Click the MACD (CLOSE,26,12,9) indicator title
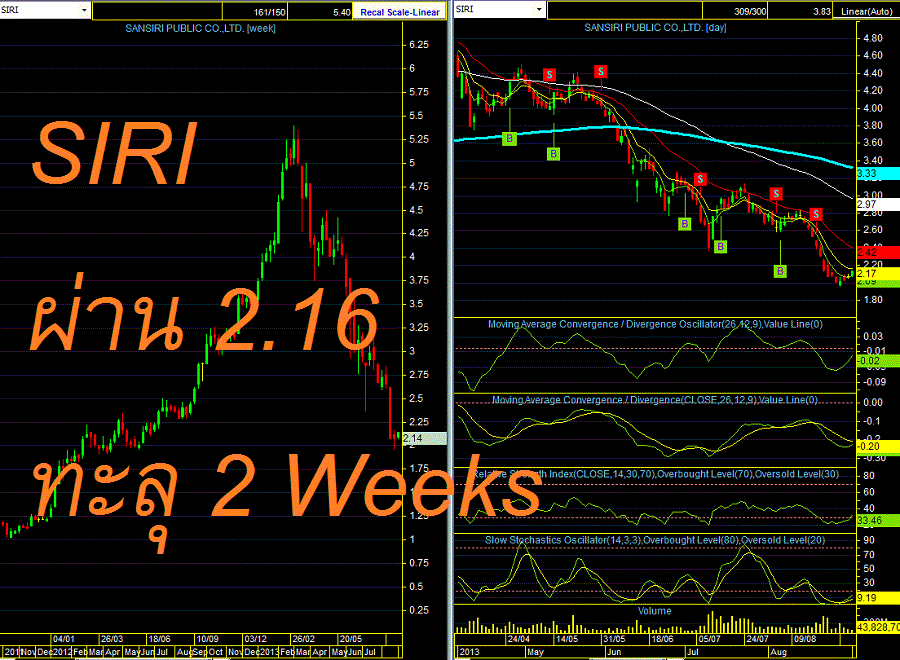This screenshot has height=660, width=900. pos(655,399)
